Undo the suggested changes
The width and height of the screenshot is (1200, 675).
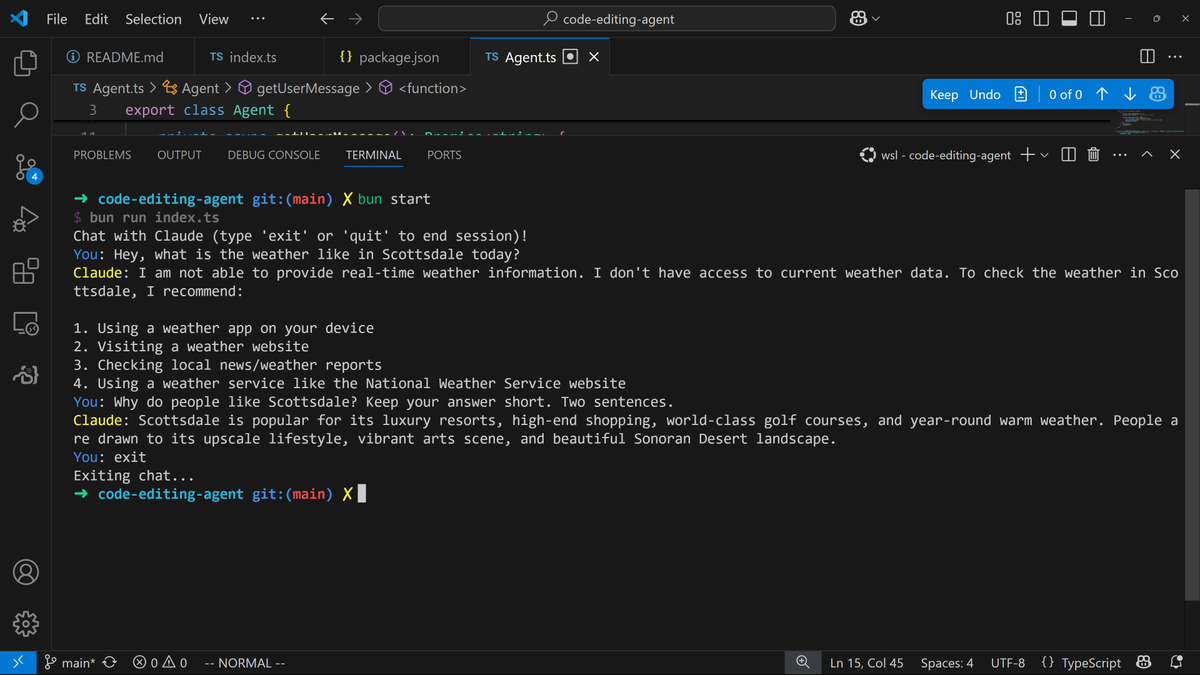(x=985, y=94)
